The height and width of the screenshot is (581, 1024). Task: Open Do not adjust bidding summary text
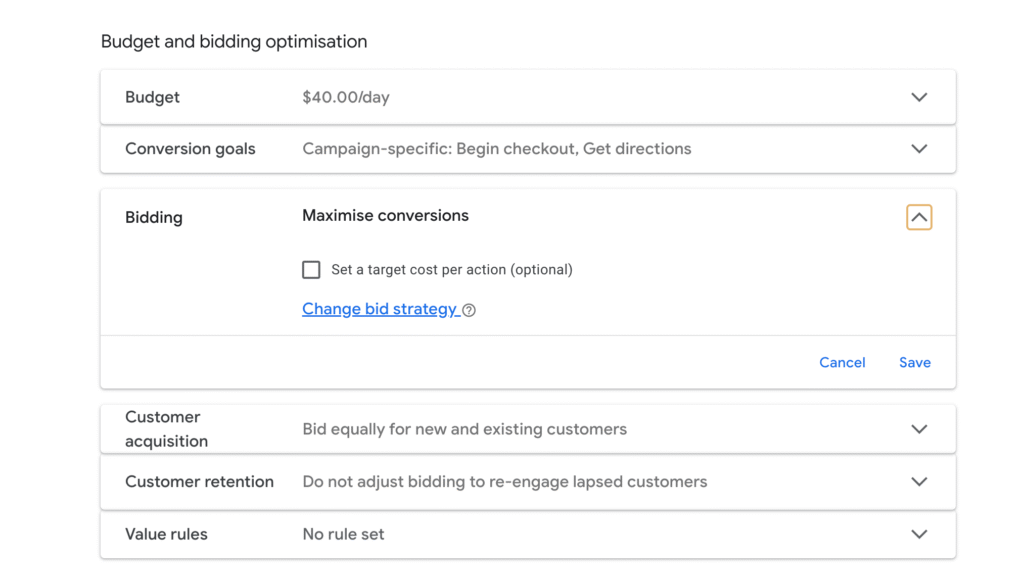click(504, 482)
